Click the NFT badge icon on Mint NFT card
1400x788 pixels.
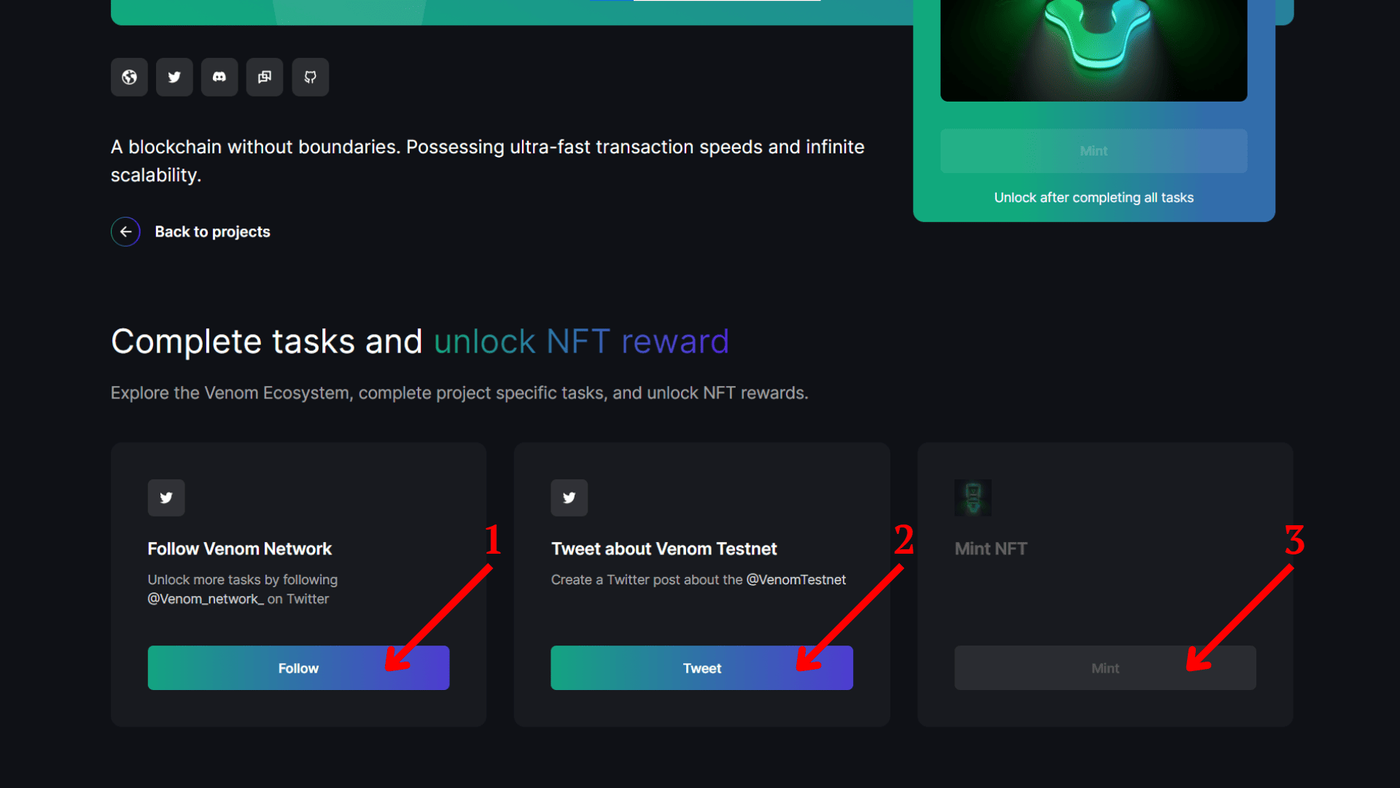click(x=972, y=497)
